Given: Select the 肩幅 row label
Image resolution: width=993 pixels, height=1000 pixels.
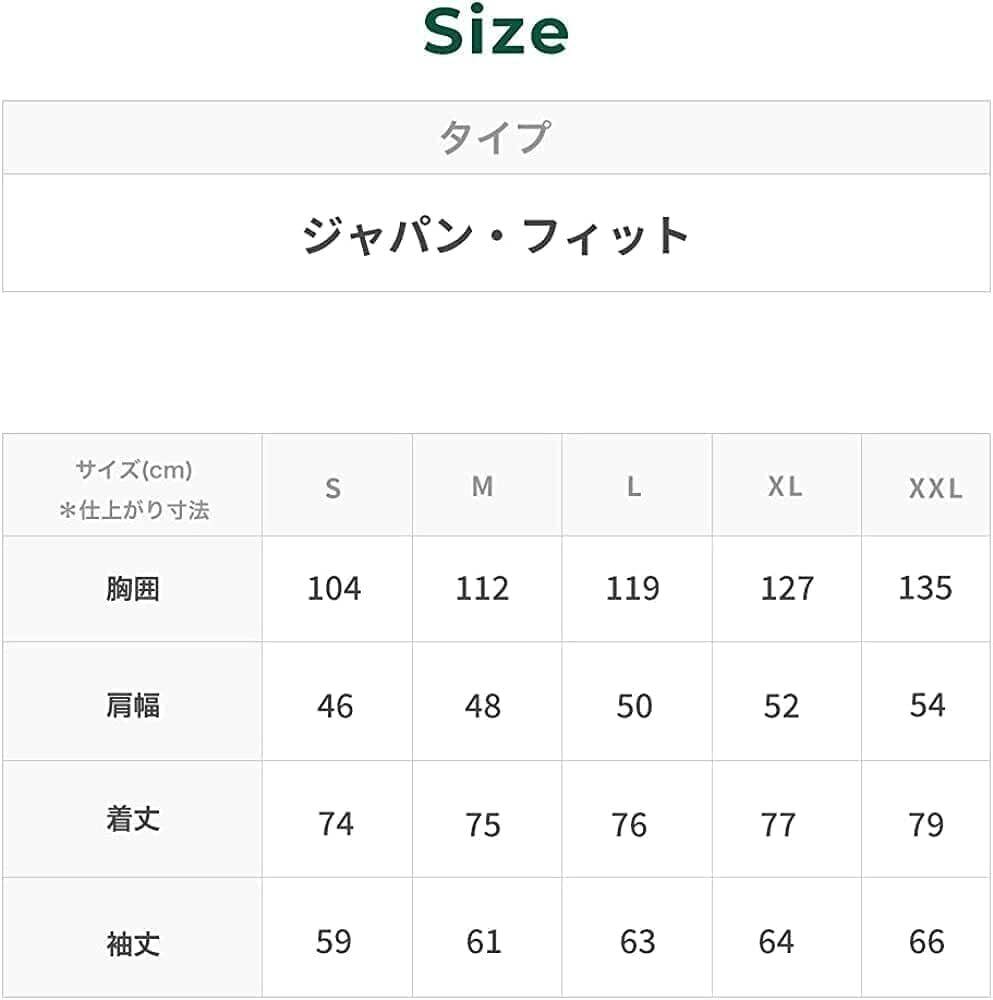Looking at the screenshot, I should pos(133,706).
